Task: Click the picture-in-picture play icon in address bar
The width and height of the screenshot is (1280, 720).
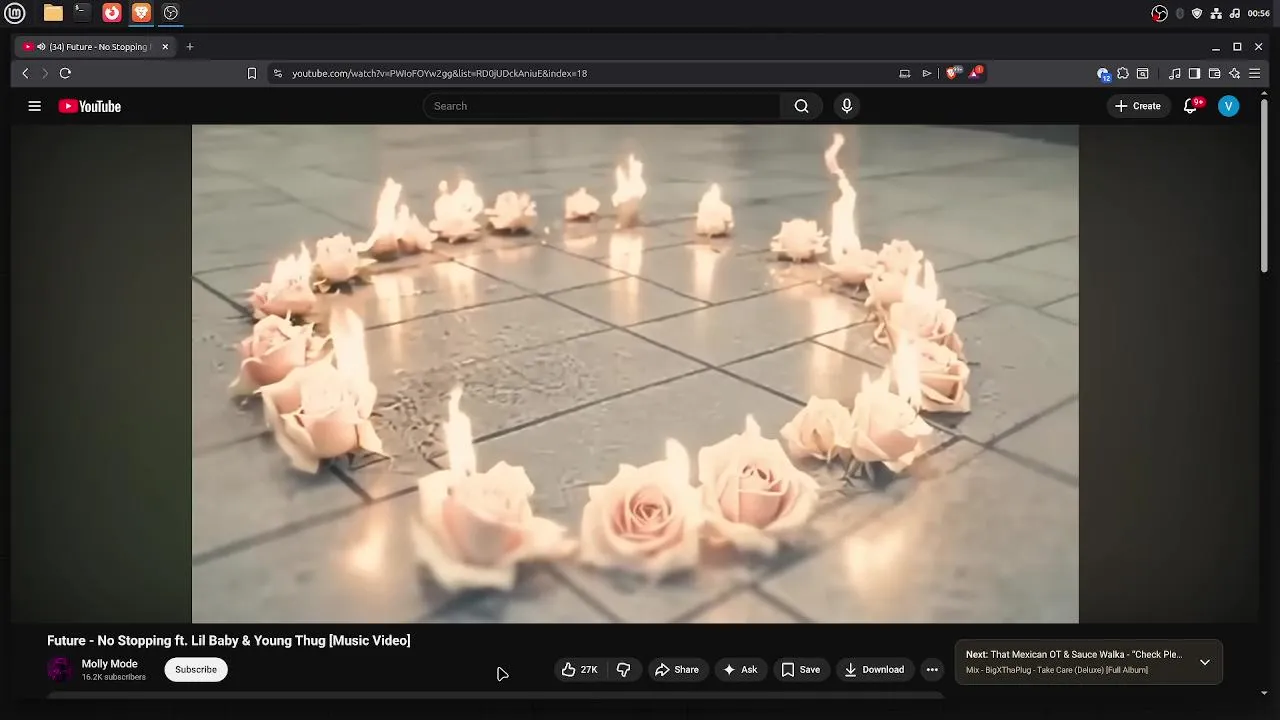Action: coord(927,73)
